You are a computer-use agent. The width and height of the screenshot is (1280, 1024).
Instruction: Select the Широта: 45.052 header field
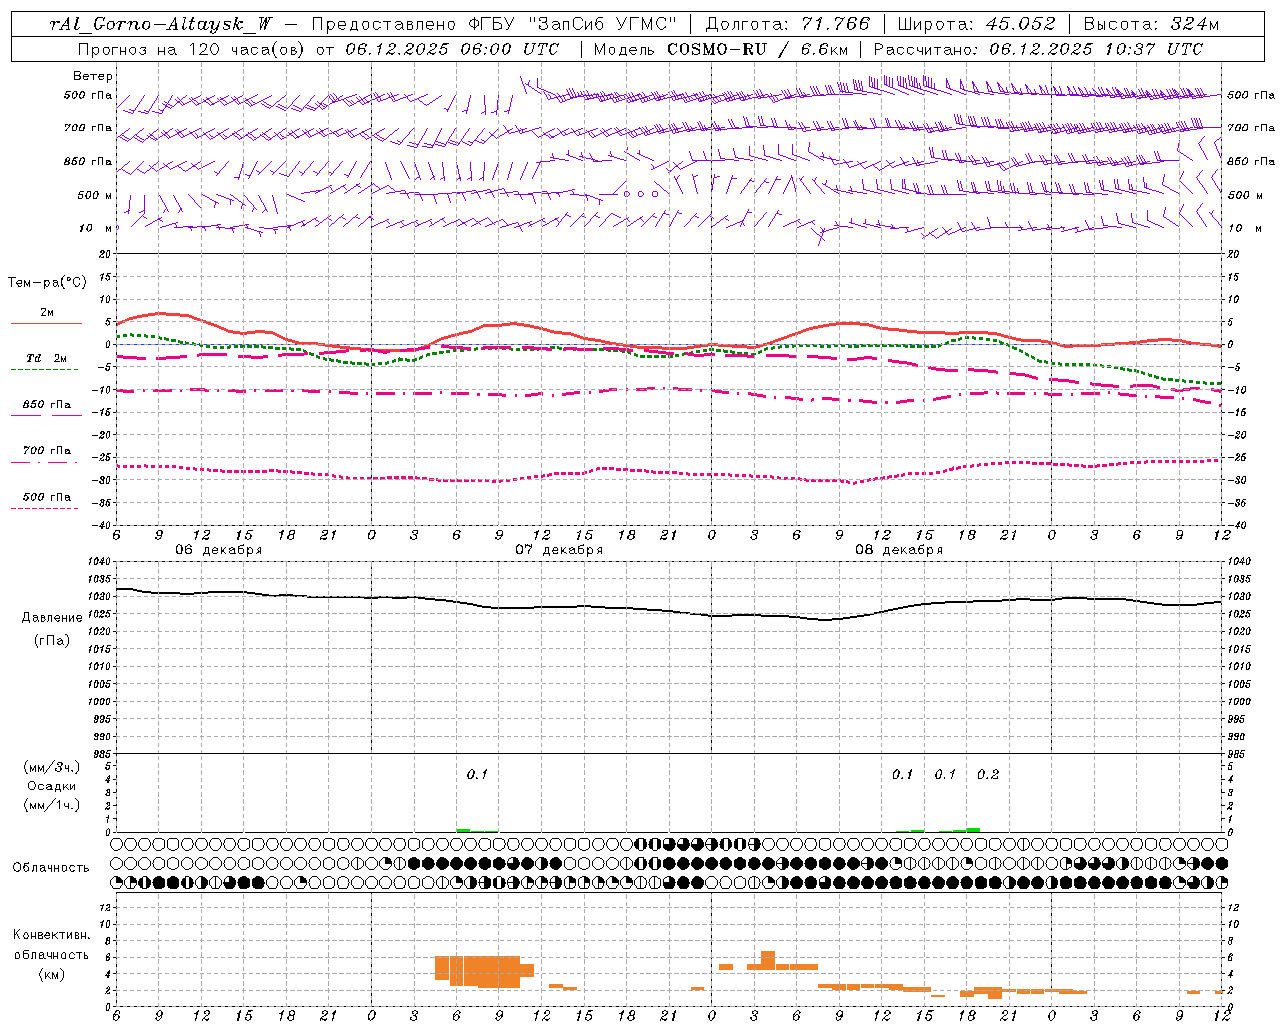977,24
